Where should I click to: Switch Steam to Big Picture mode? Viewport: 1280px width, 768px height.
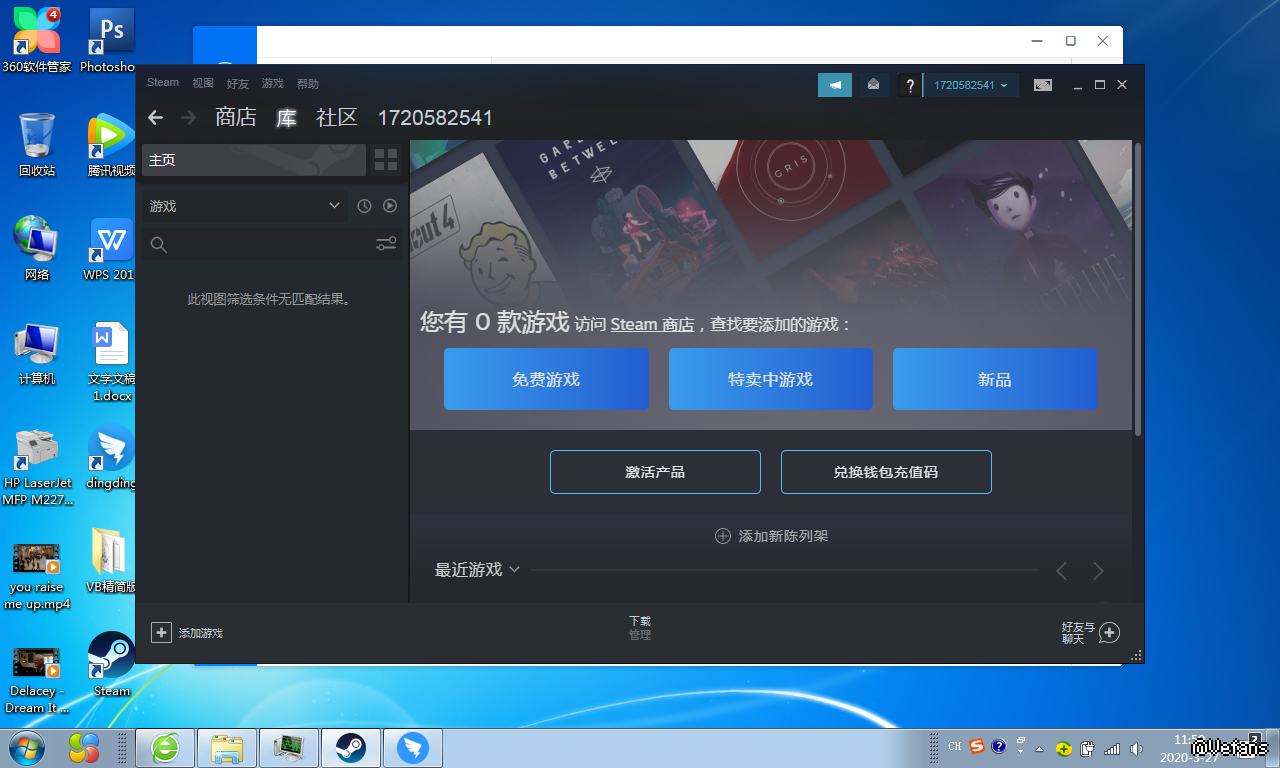click(1043, 85)
